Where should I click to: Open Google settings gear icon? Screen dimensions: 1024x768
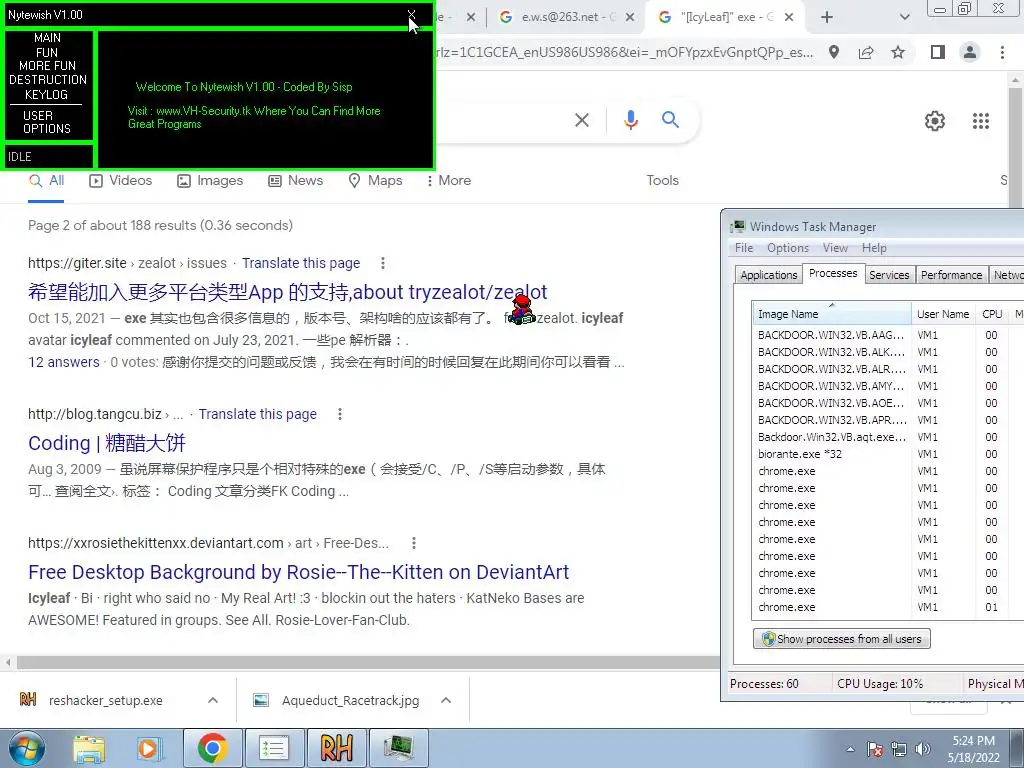935,121
